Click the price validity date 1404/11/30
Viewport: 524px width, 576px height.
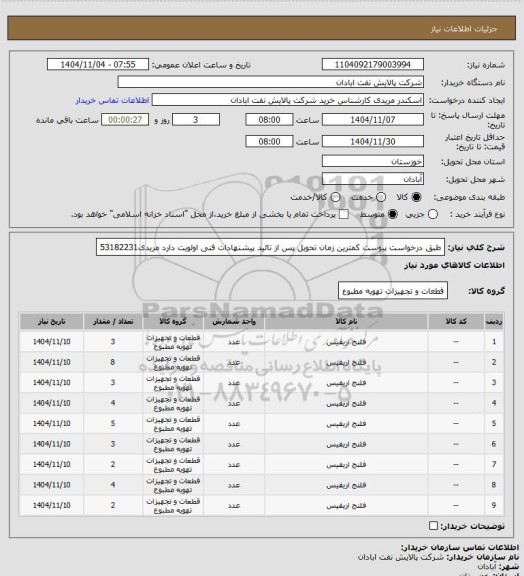373,141
